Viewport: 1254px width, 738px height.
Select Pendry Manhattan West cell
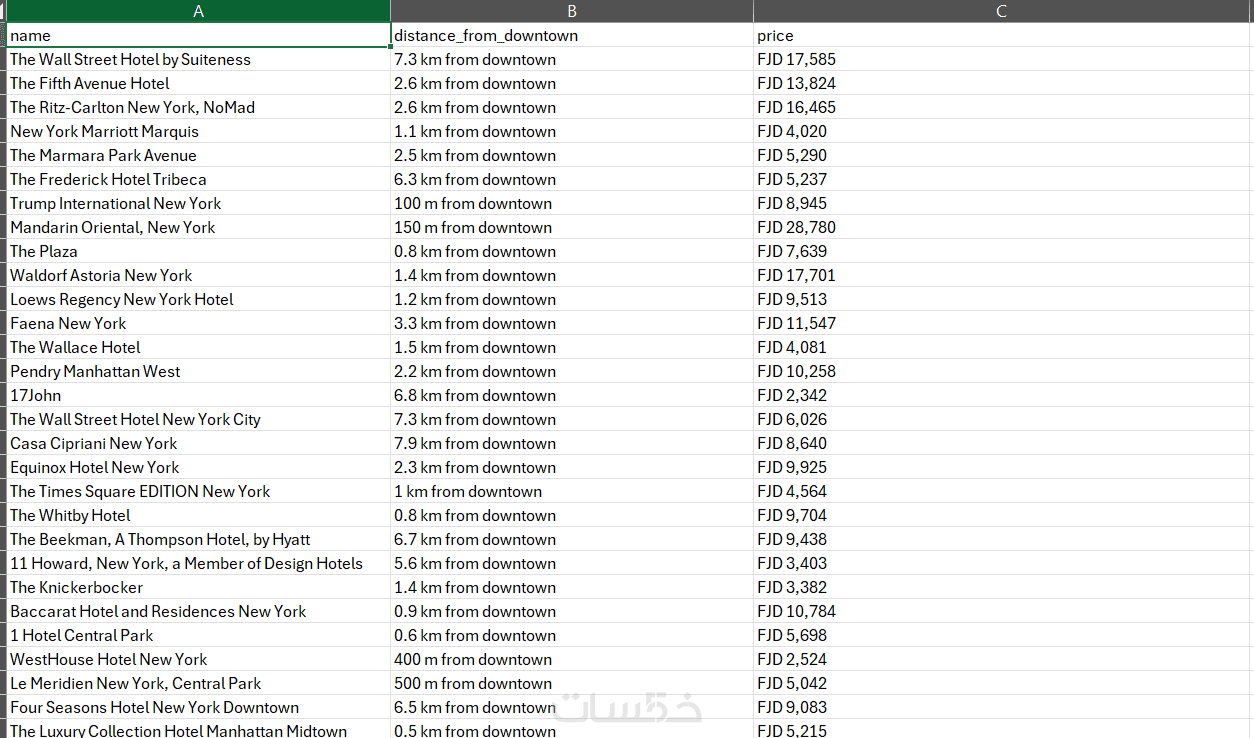tap(198, 371)
